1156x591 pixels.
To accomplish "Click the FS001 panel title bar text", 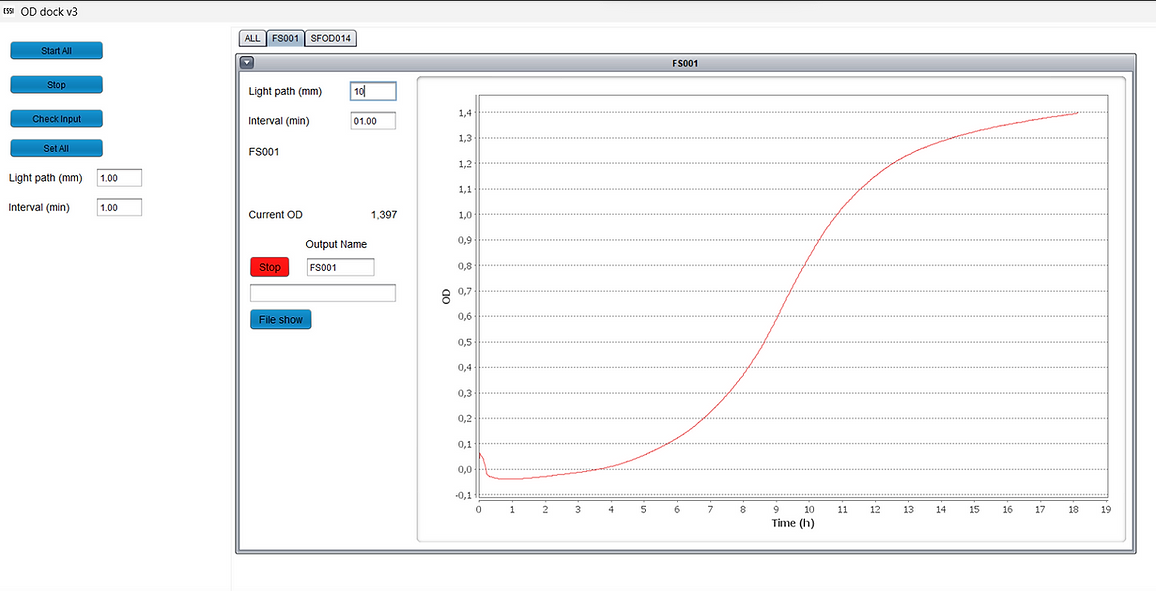I will click(x=685, y=64).
